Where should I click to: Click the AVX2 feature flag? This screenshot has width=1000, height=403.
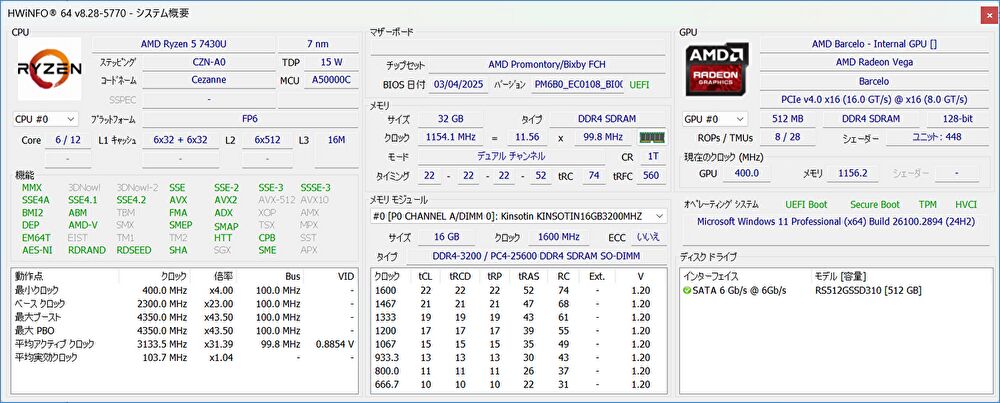226,199
